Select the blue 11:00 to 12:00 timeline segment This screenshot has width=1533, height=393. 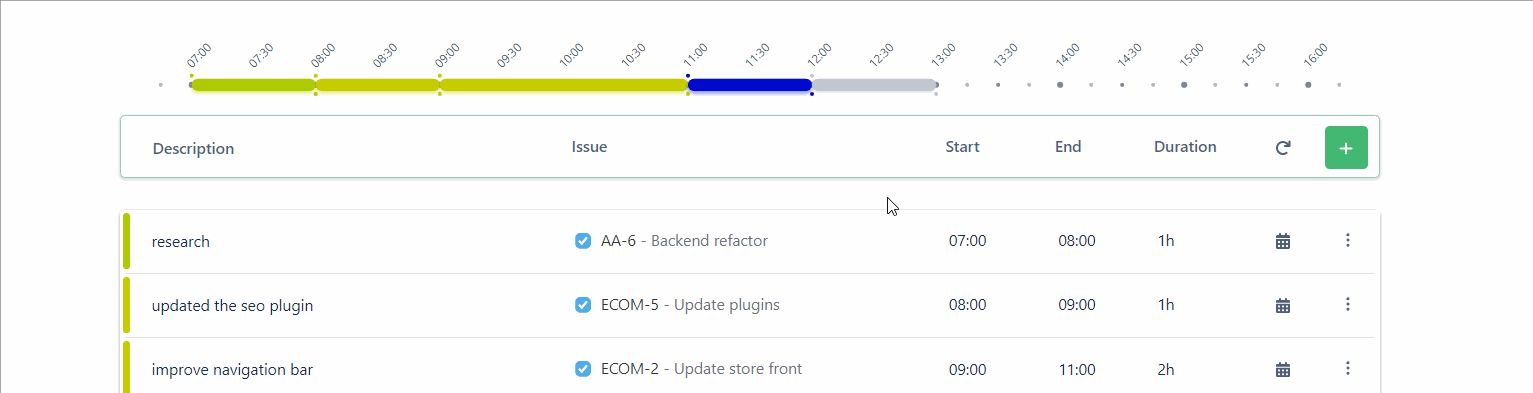(750, 85)
